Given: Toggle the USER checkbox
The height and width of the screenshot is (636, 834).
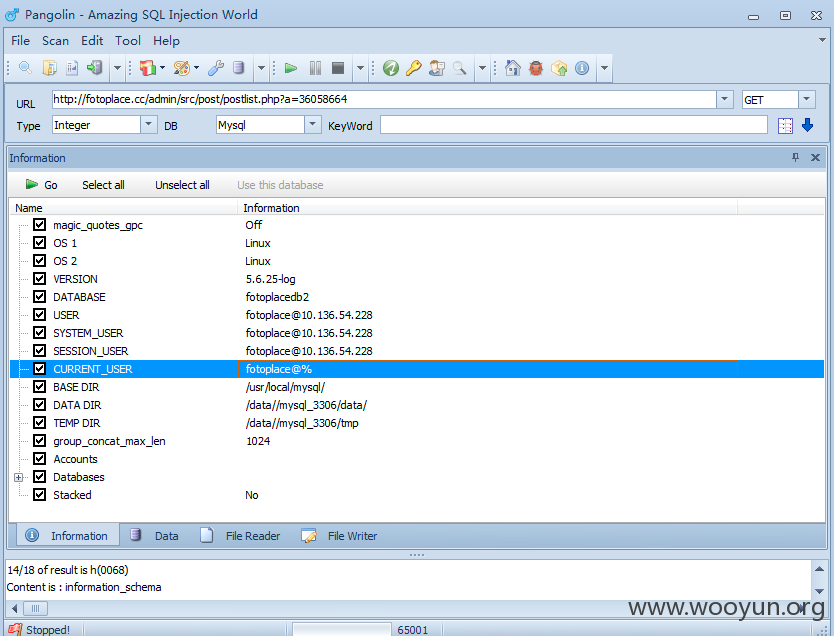Looking at the screenshot, I should [x=39, y=315].
